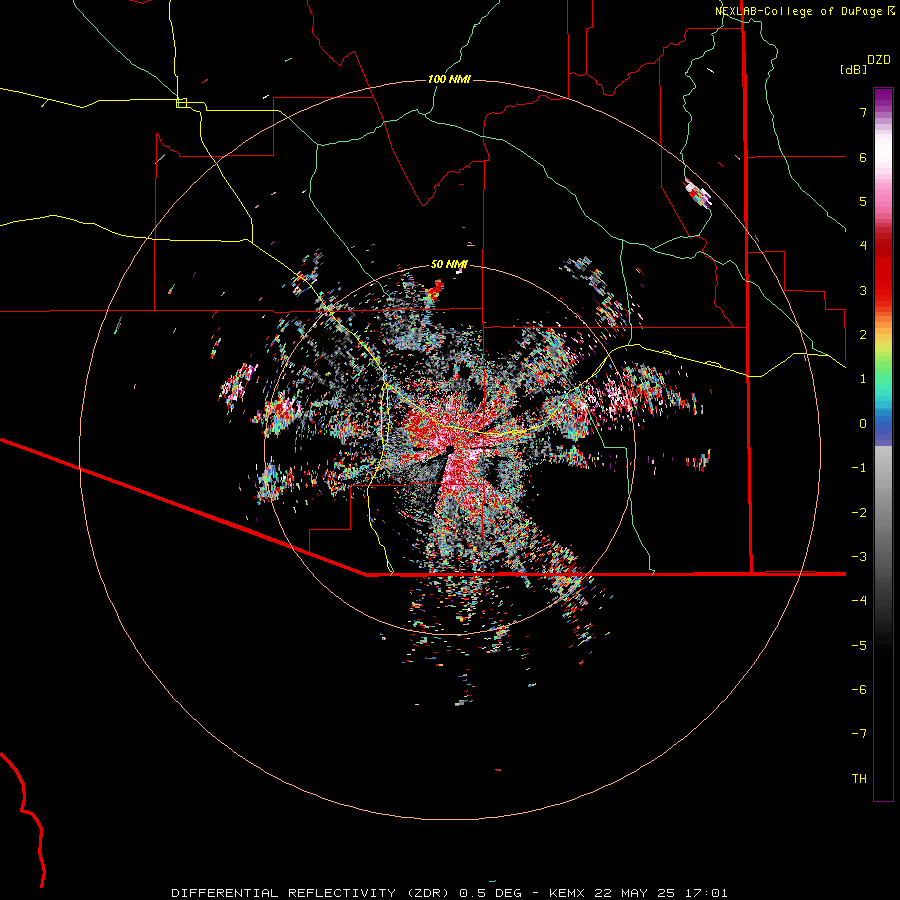Click the -3 value on color scale

coord(859,556)
